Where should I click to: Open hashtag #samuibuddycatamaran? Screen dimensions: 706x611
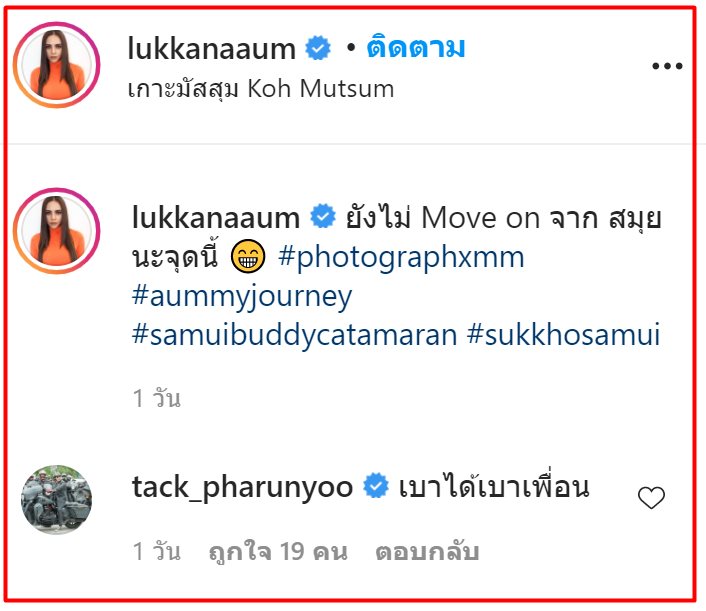[x=295, y=335]
